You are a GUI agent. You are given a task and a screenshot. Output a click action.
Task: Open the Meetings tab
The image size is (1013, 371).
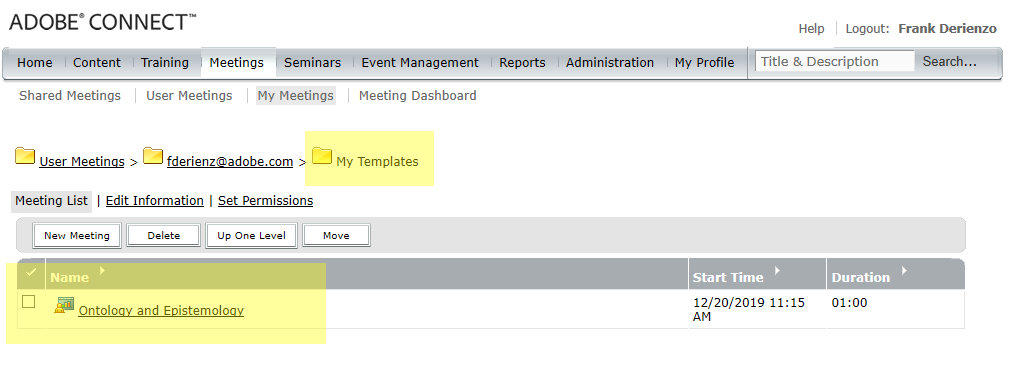(236, 63)
